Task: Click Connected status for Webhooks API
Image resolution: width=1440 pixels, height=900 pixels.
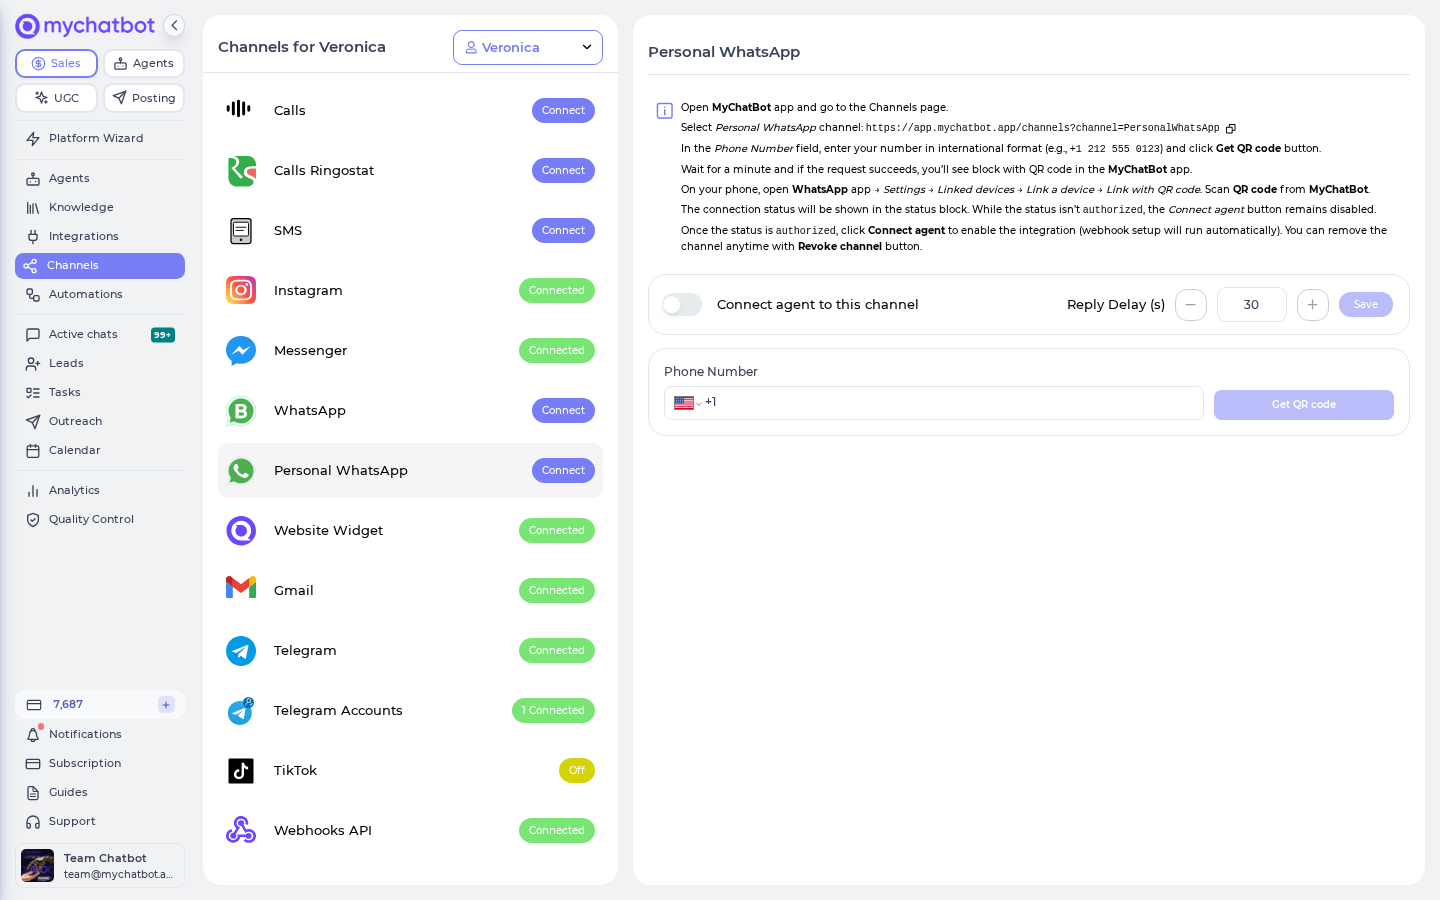Action: click(557, 831)
